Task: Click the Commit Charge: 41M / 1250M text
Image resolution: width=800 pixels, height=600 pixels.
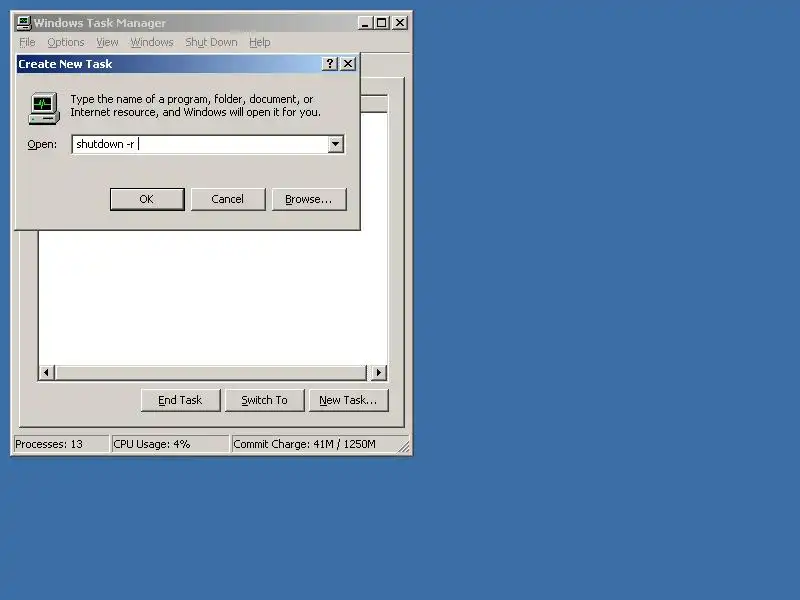Action: (x=304, y=444)
